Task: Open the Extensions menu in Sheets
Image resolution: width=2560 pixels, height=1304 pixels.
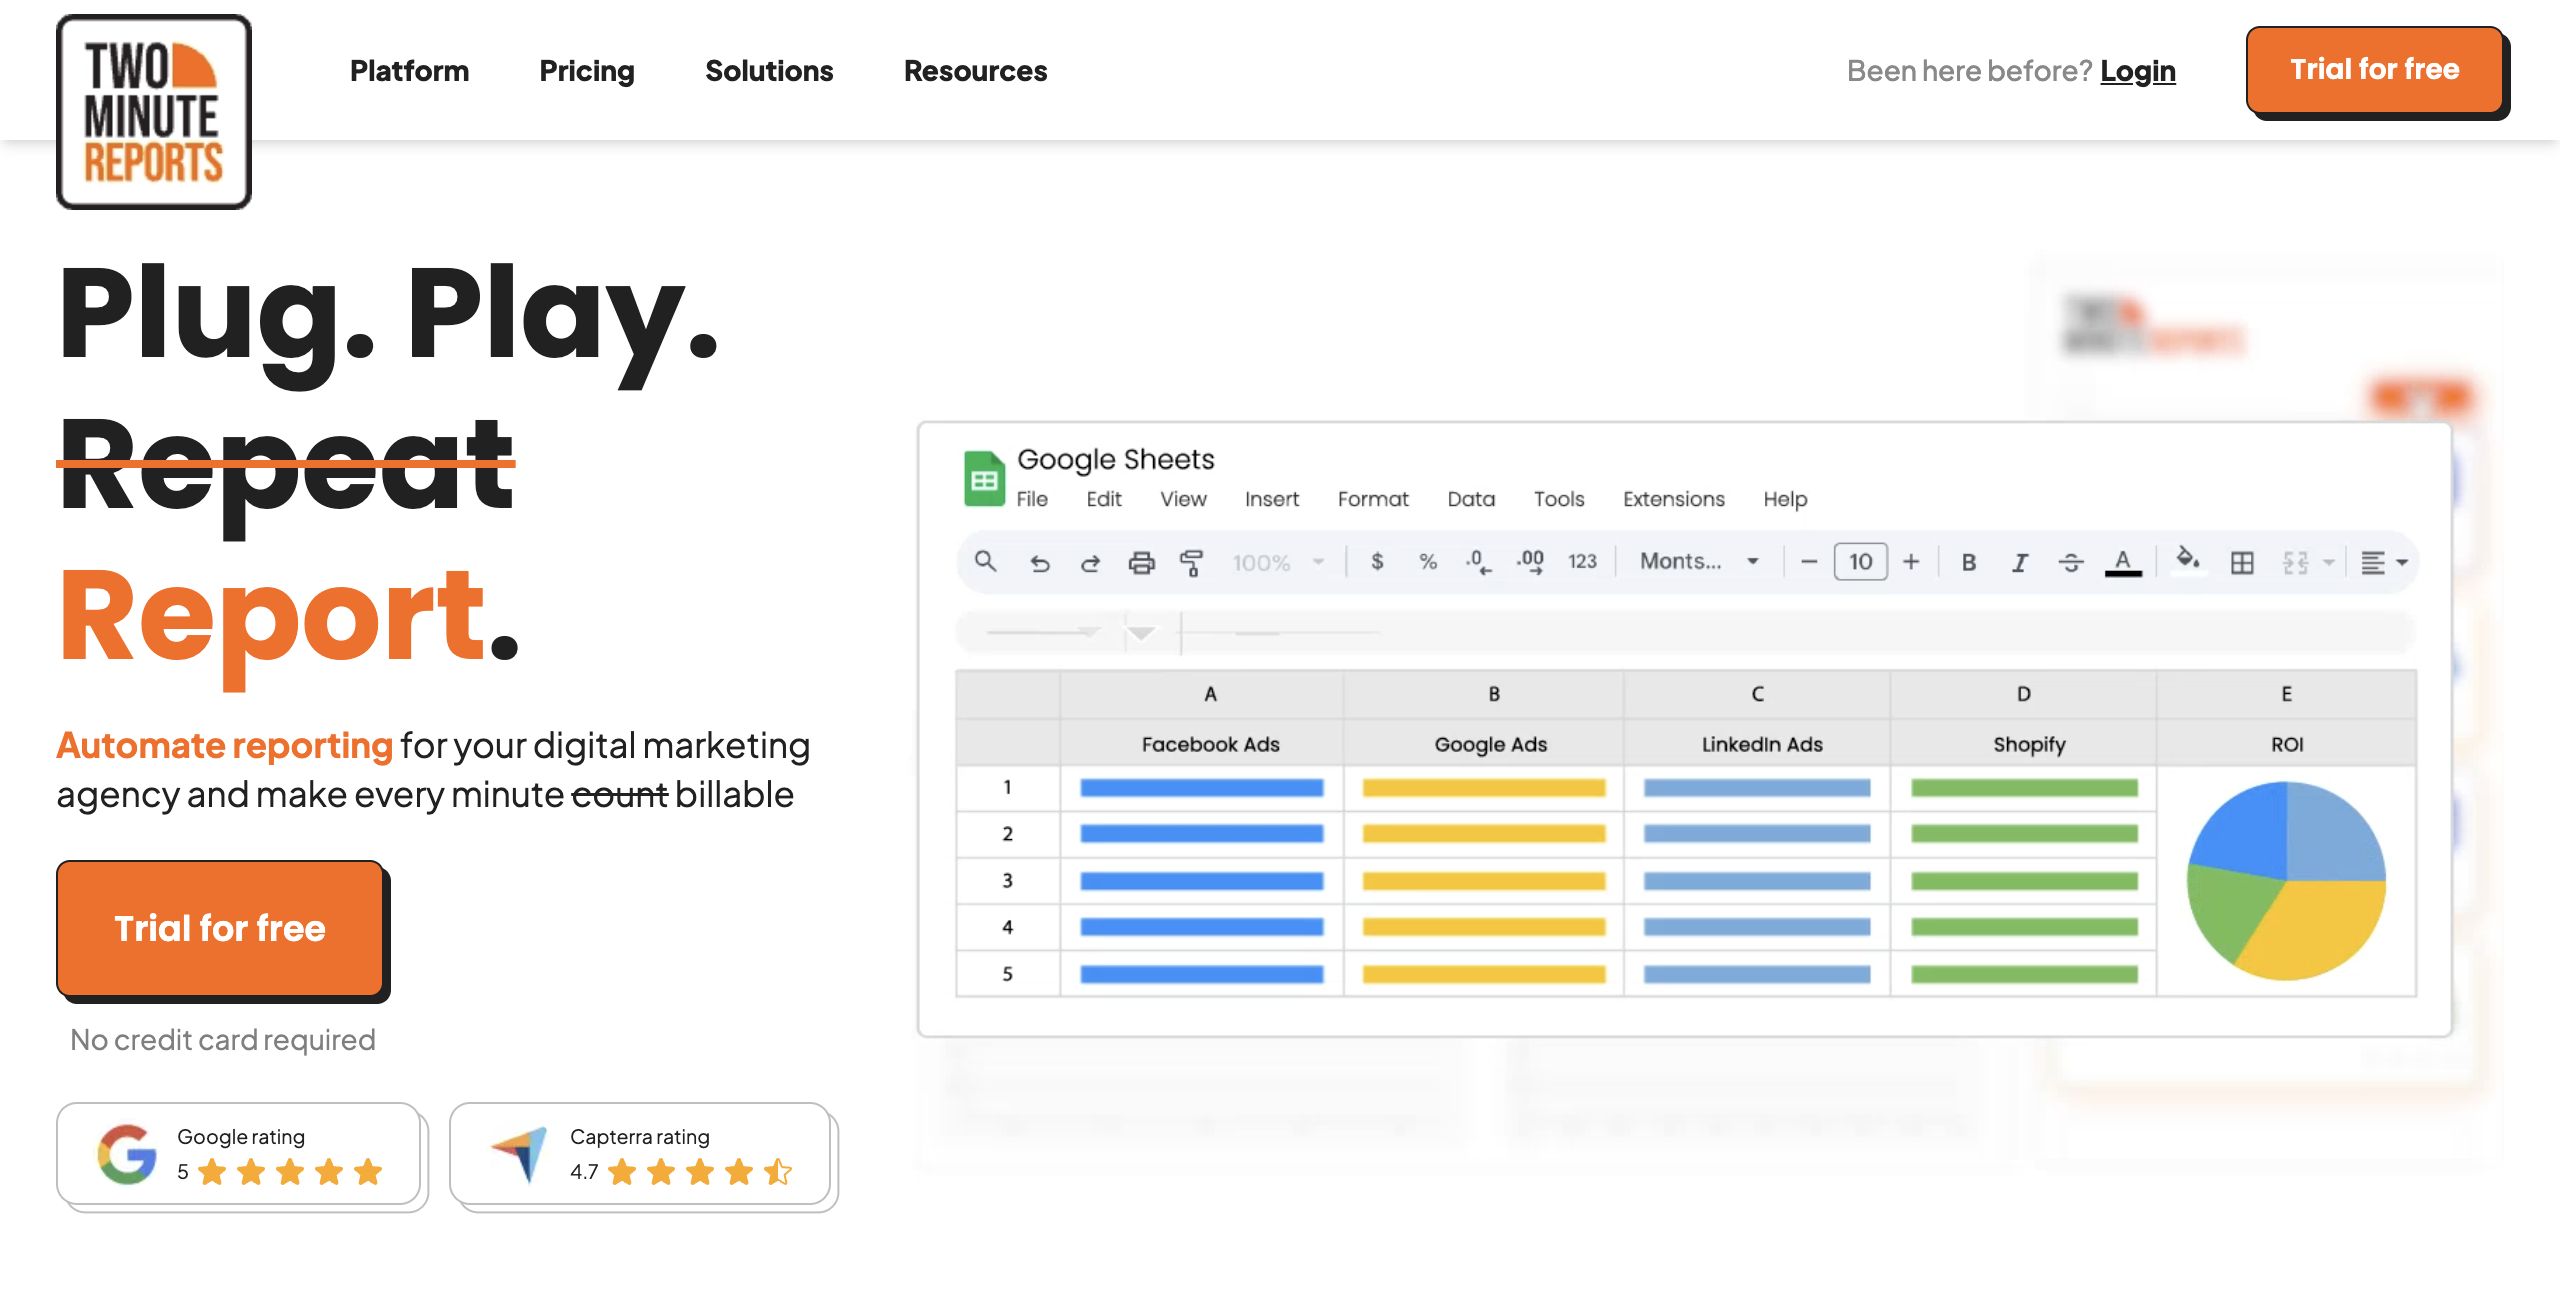Action: [1673, 499]
